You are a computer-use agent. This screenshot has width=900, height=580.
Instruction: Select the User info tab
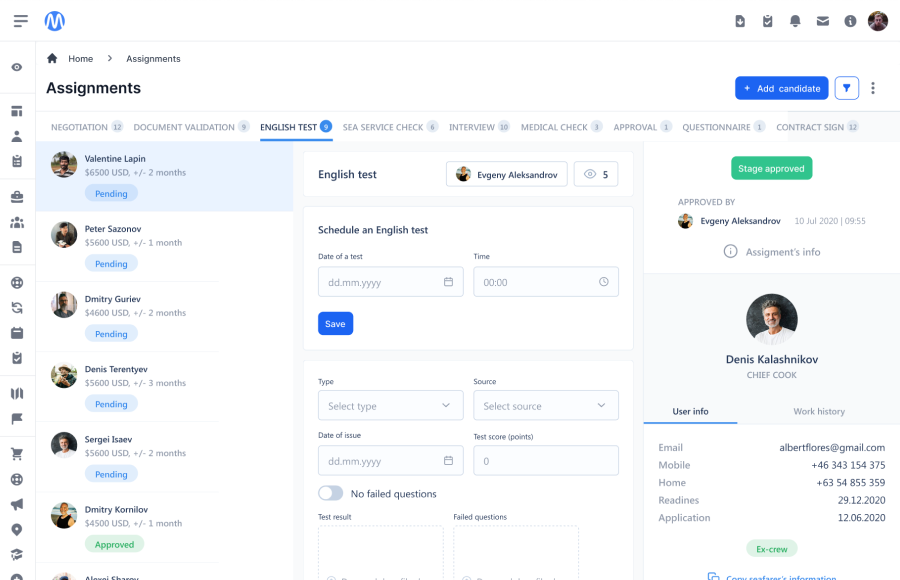point(690,411)
